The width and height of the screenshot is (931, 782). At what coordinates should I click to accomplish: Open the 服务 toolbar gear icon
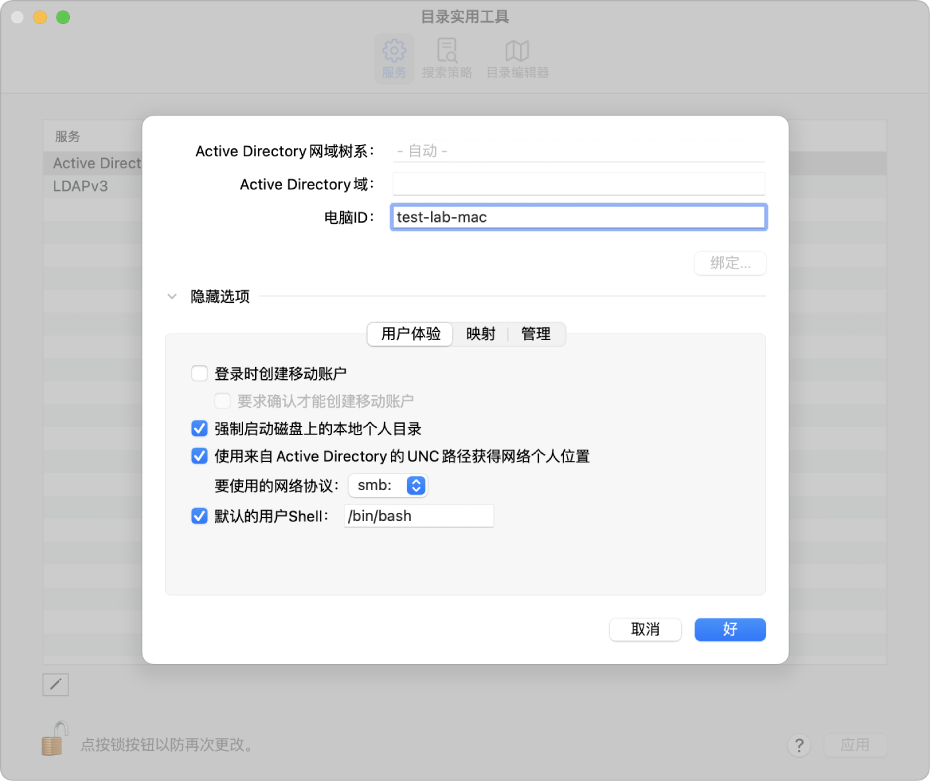tap(394, 58)
